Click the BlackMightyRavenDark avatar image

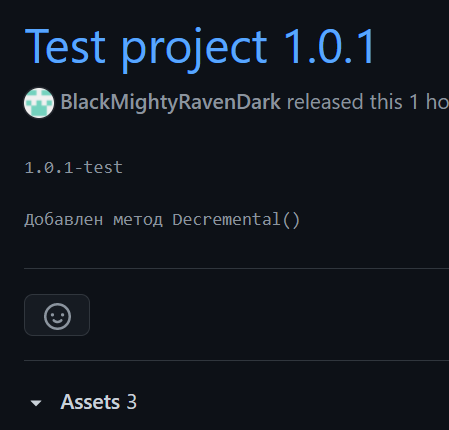click(39, 103)
